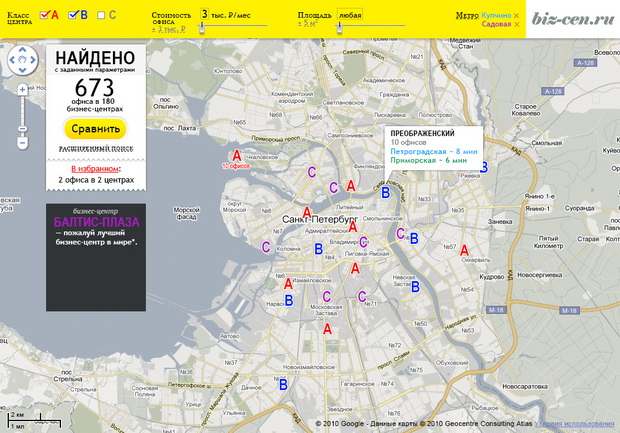The height and width of the screenshot is (433, 620).
Task: Click the office cost value field showing 3
Action: pos(204,14)
